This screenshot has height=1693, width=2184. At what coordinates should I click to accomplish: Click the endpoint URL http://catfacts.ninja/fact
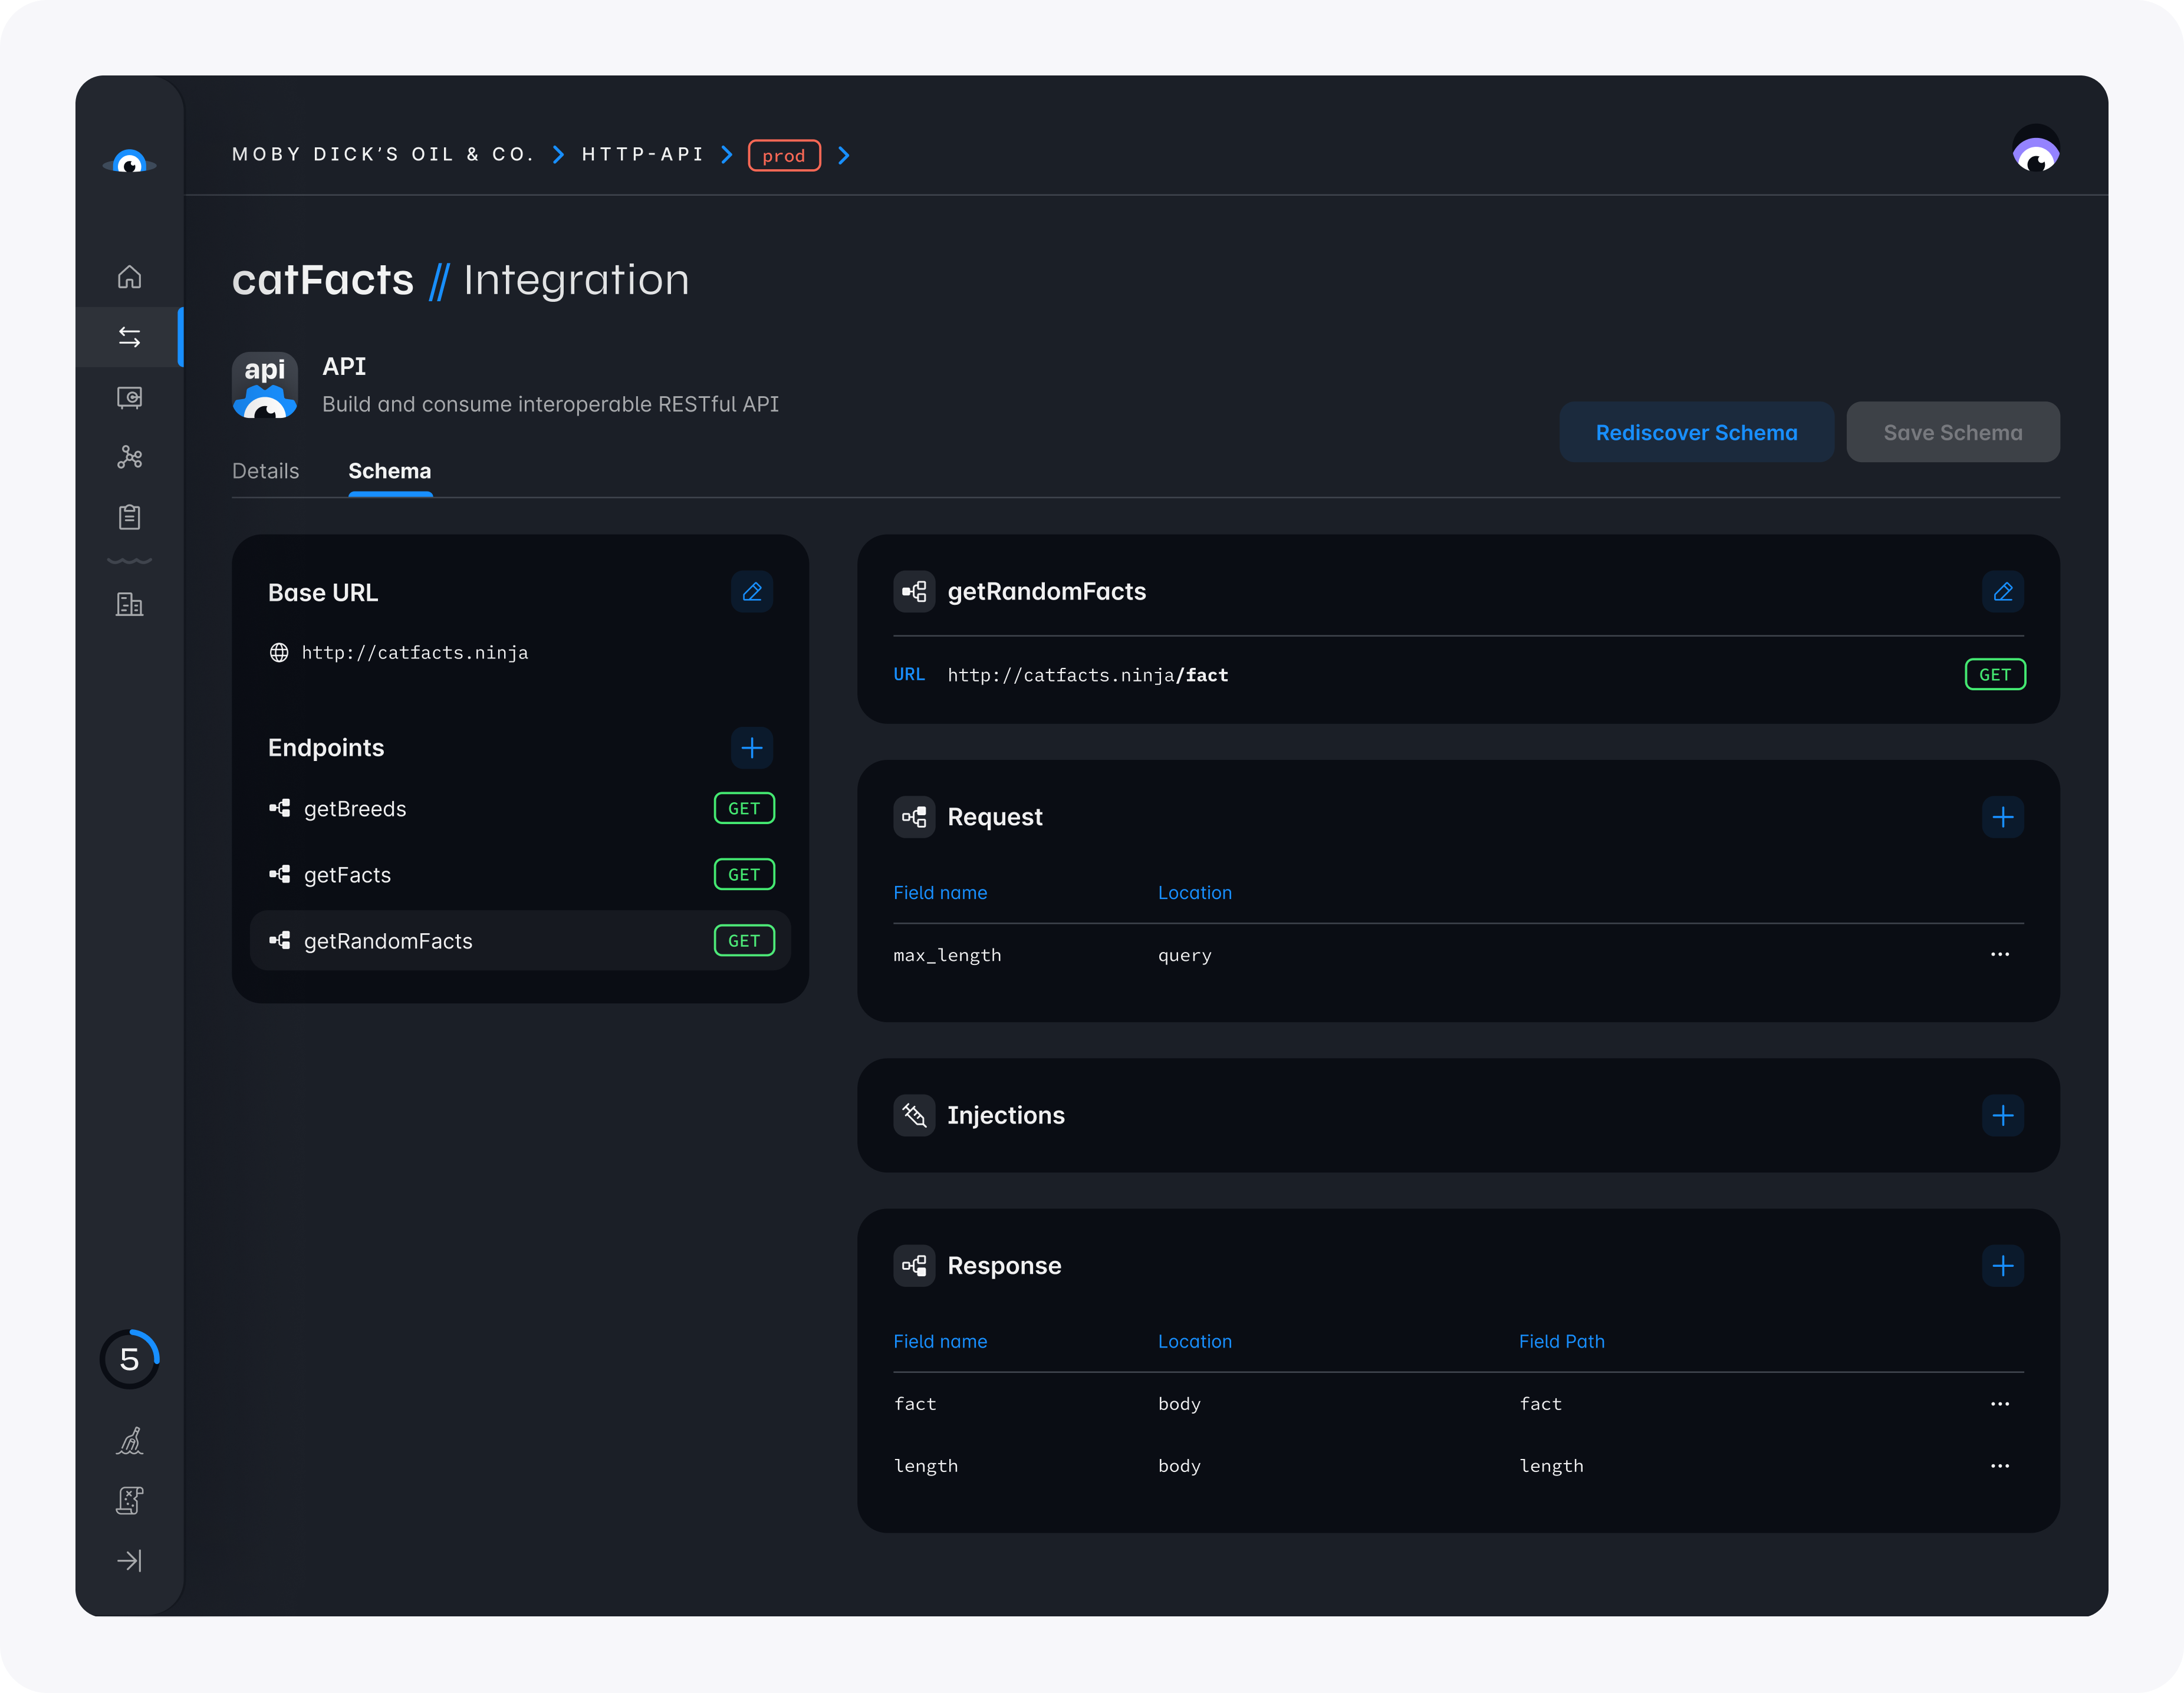click(1087, 675)
